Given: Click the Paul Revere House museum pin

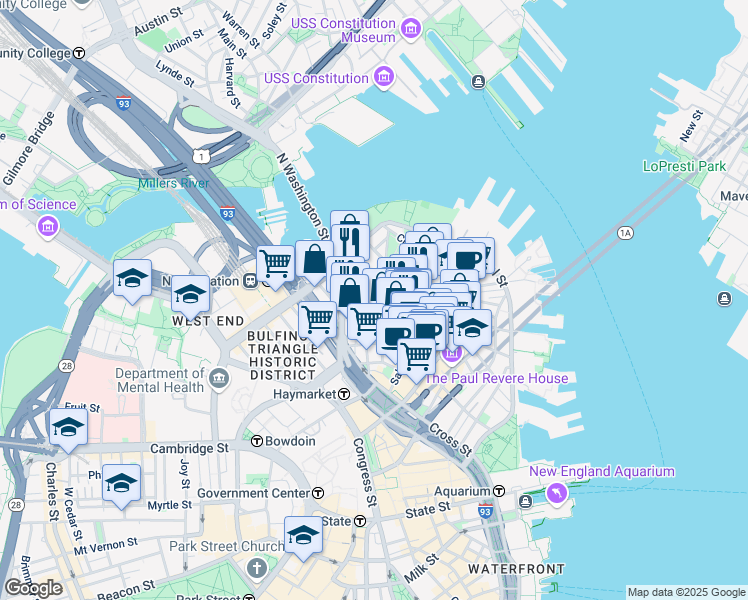Looking at the screenshot, I should click(451, 354).
